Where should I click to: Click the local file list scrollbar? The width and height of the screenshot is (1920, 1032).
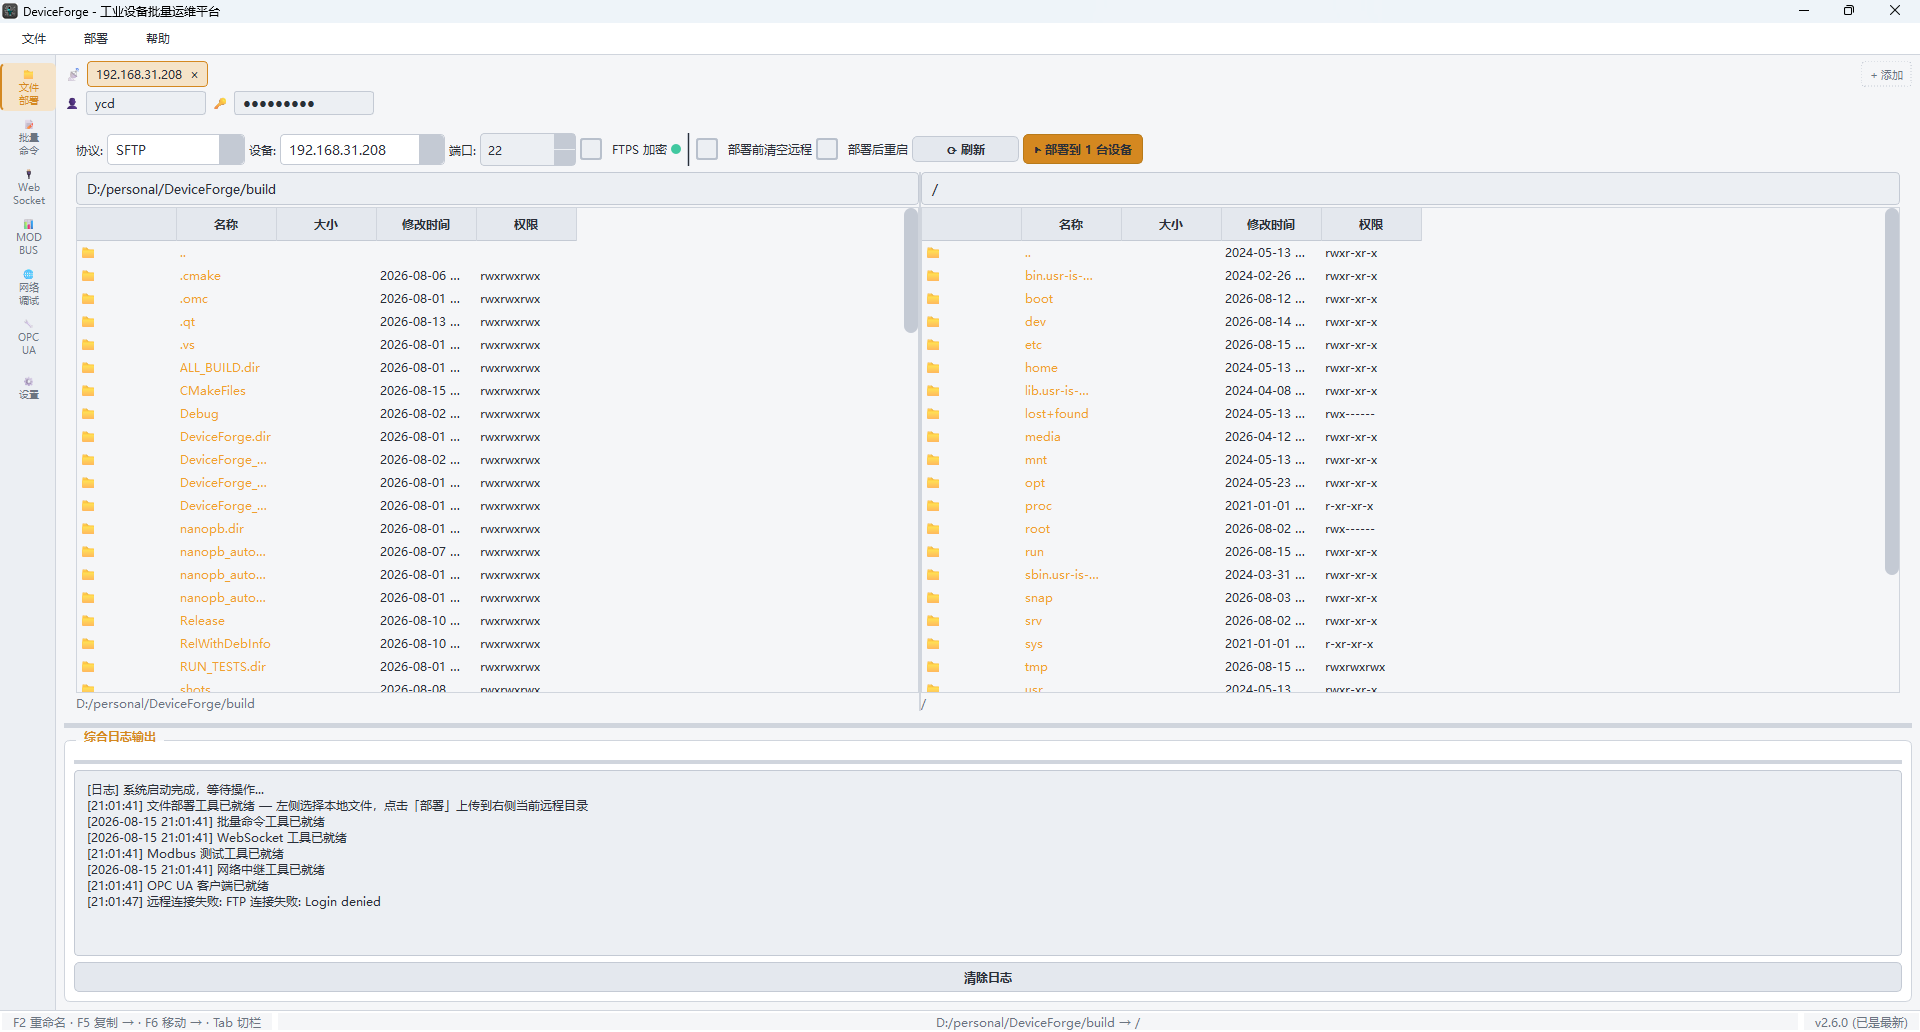pyautogui.click(x=910, y=271)
